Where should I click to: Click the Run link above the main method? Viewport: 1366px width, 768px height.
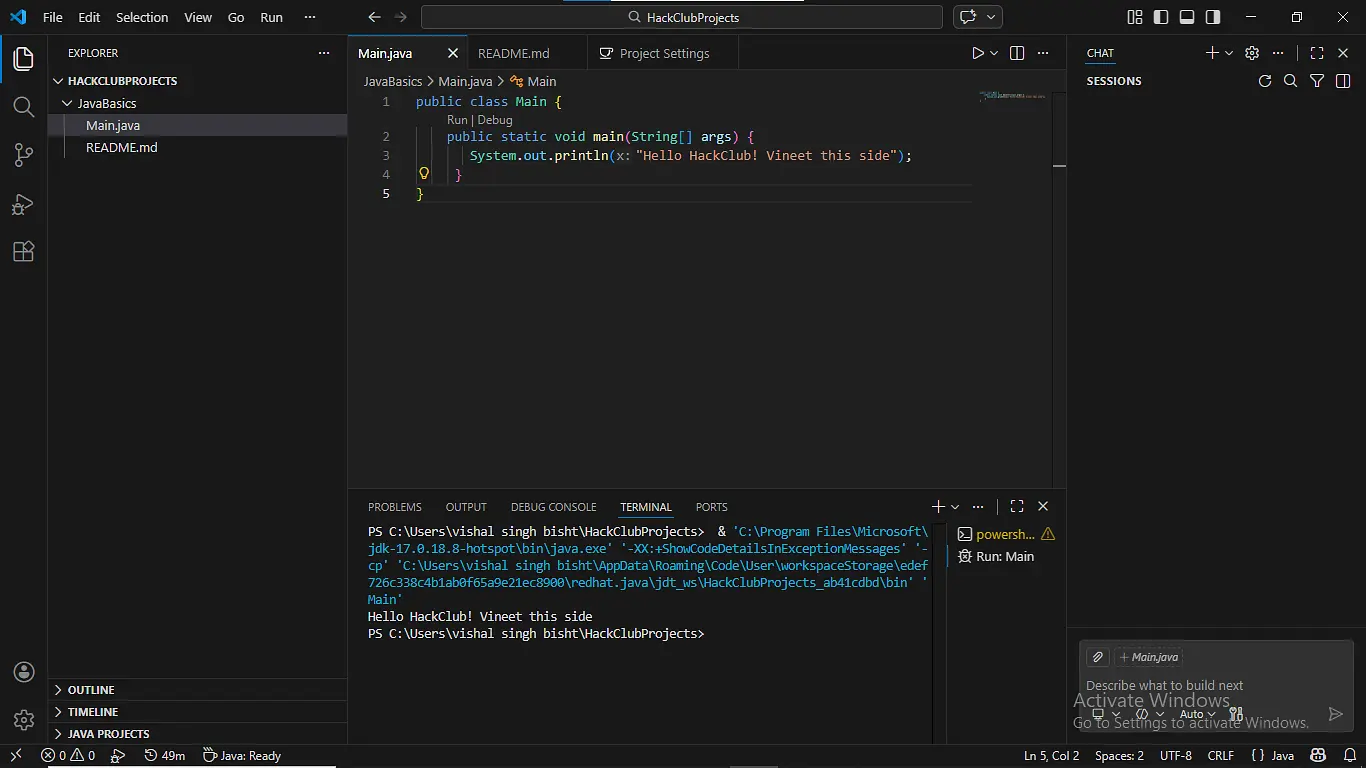click(457, 119)
